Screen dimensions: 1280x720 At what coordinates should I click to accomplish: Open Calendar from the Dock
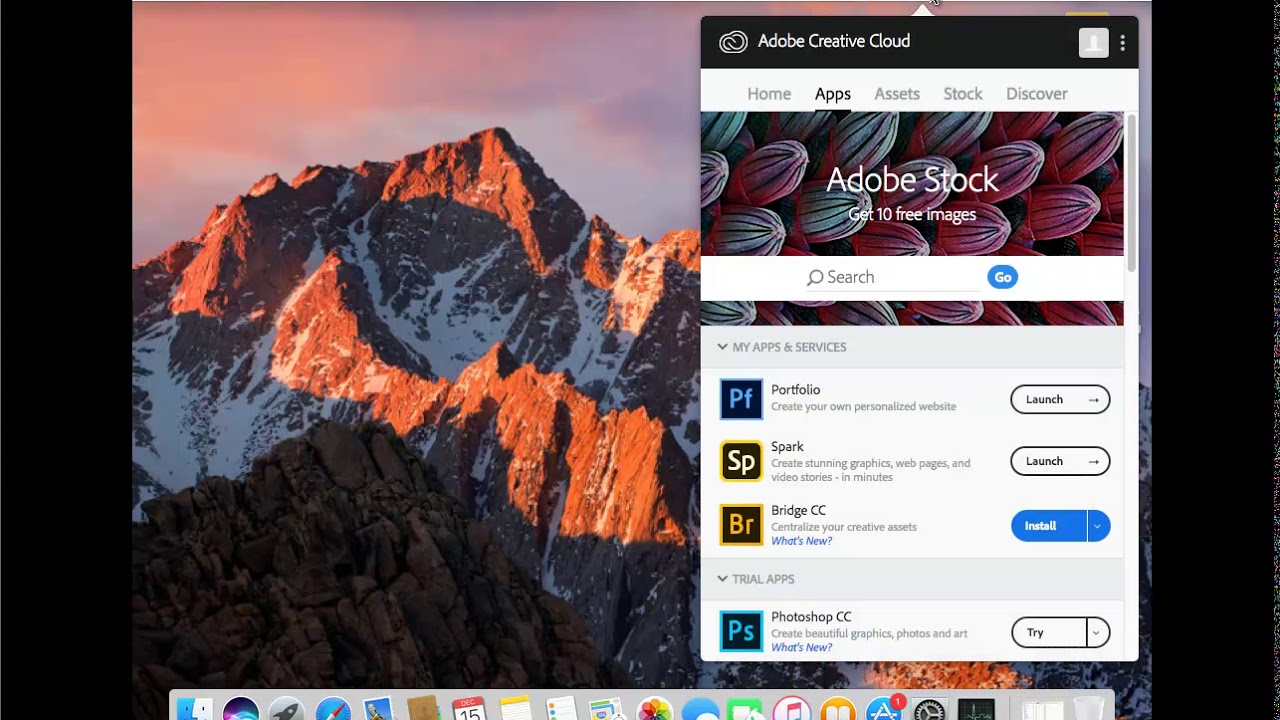pos(469,708)
